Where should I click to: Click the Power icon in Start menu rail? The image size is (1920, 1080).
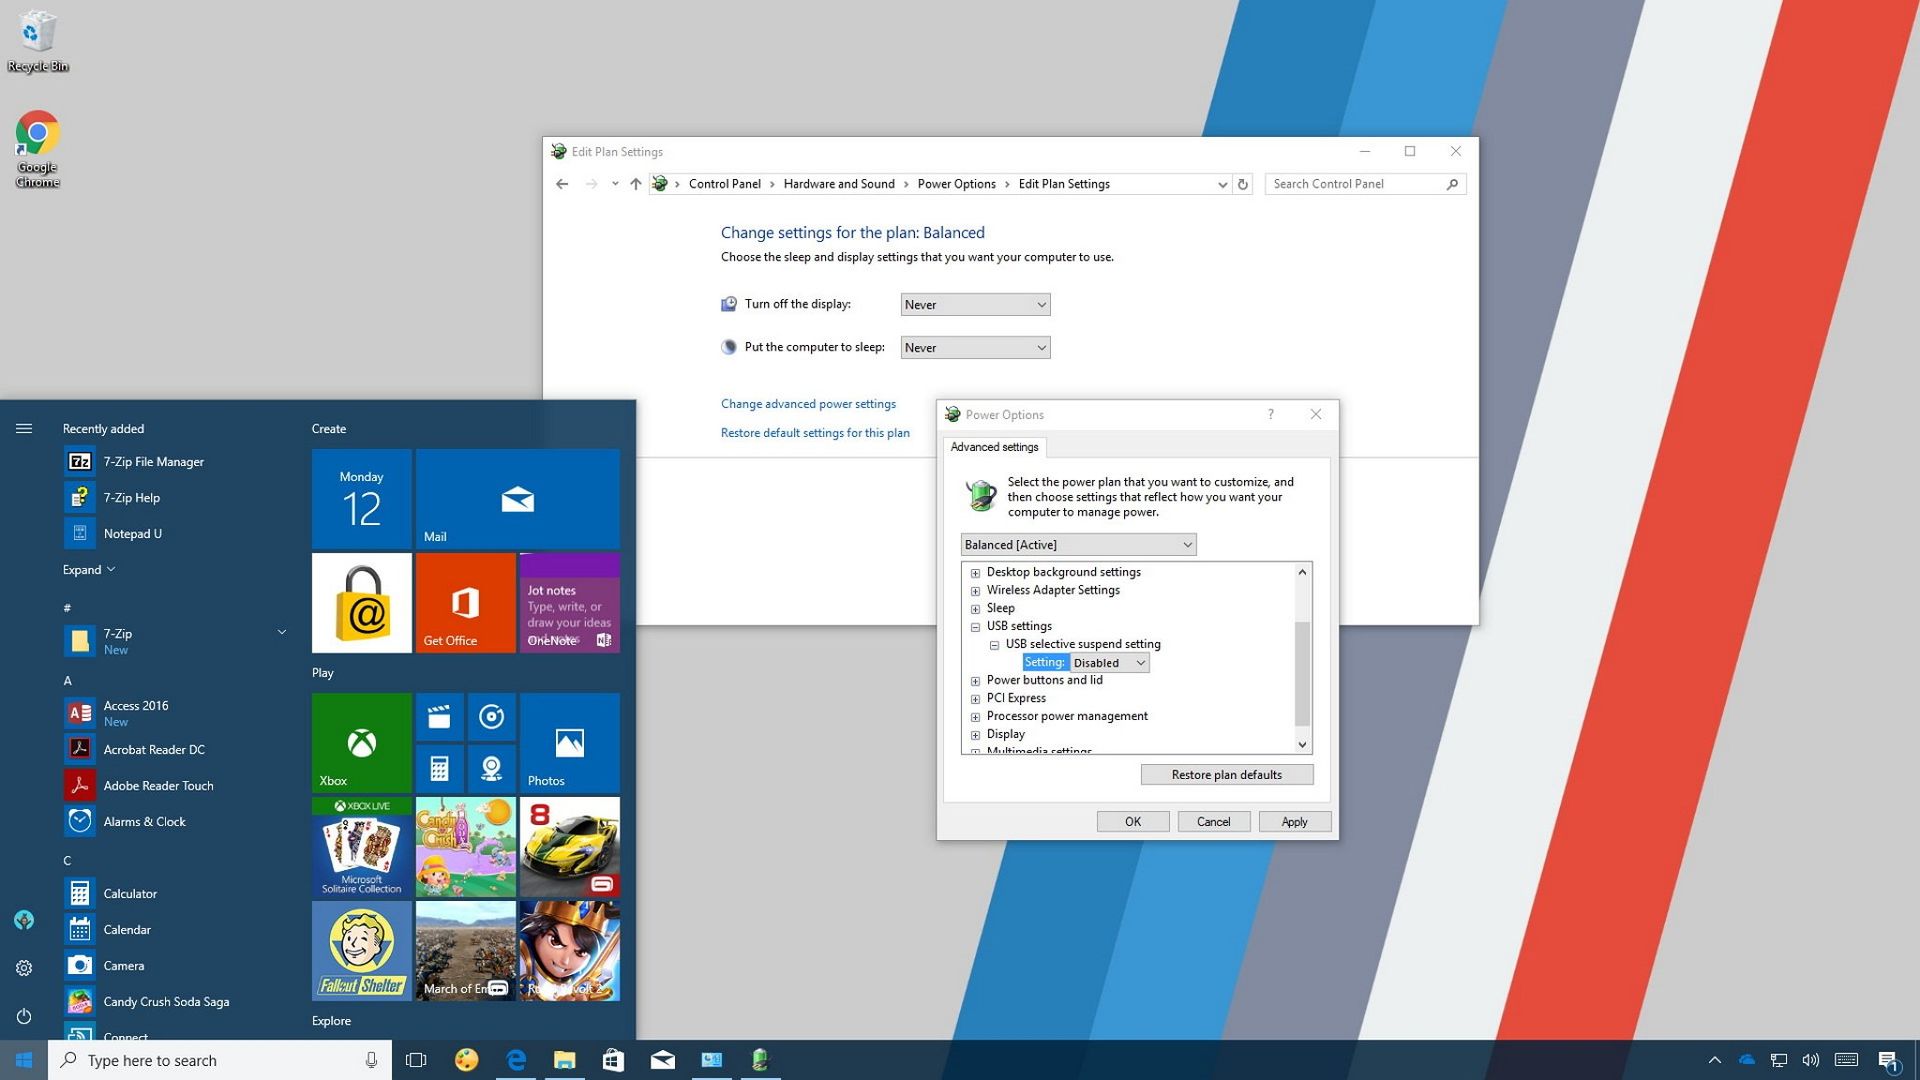(24, 1016)
